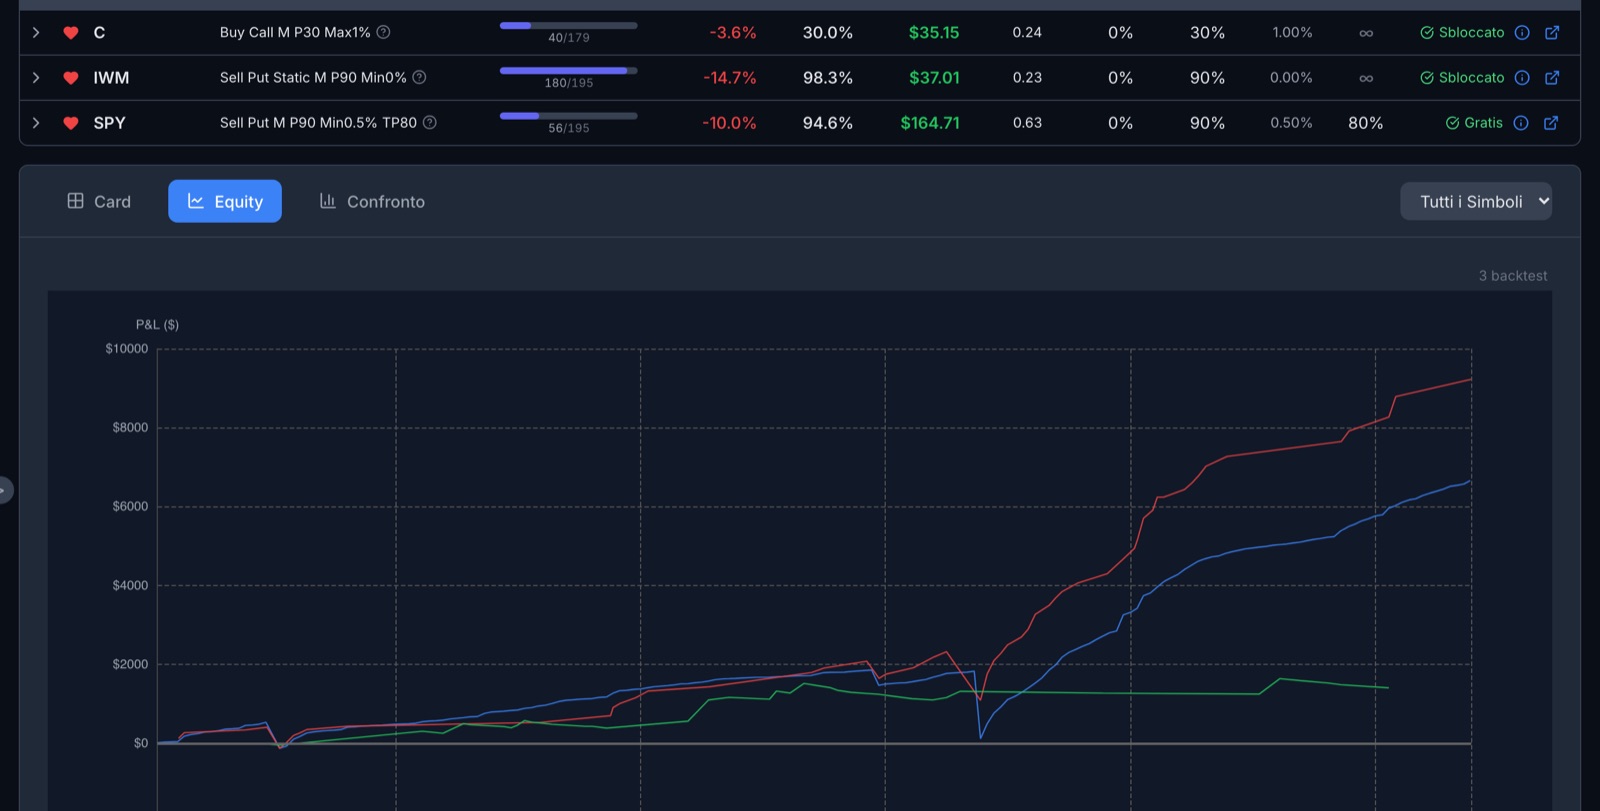1600x811 pixels.
Task: Toggle the favorite heart for C row
Action: pyautogui.click(x=71, y=33)
